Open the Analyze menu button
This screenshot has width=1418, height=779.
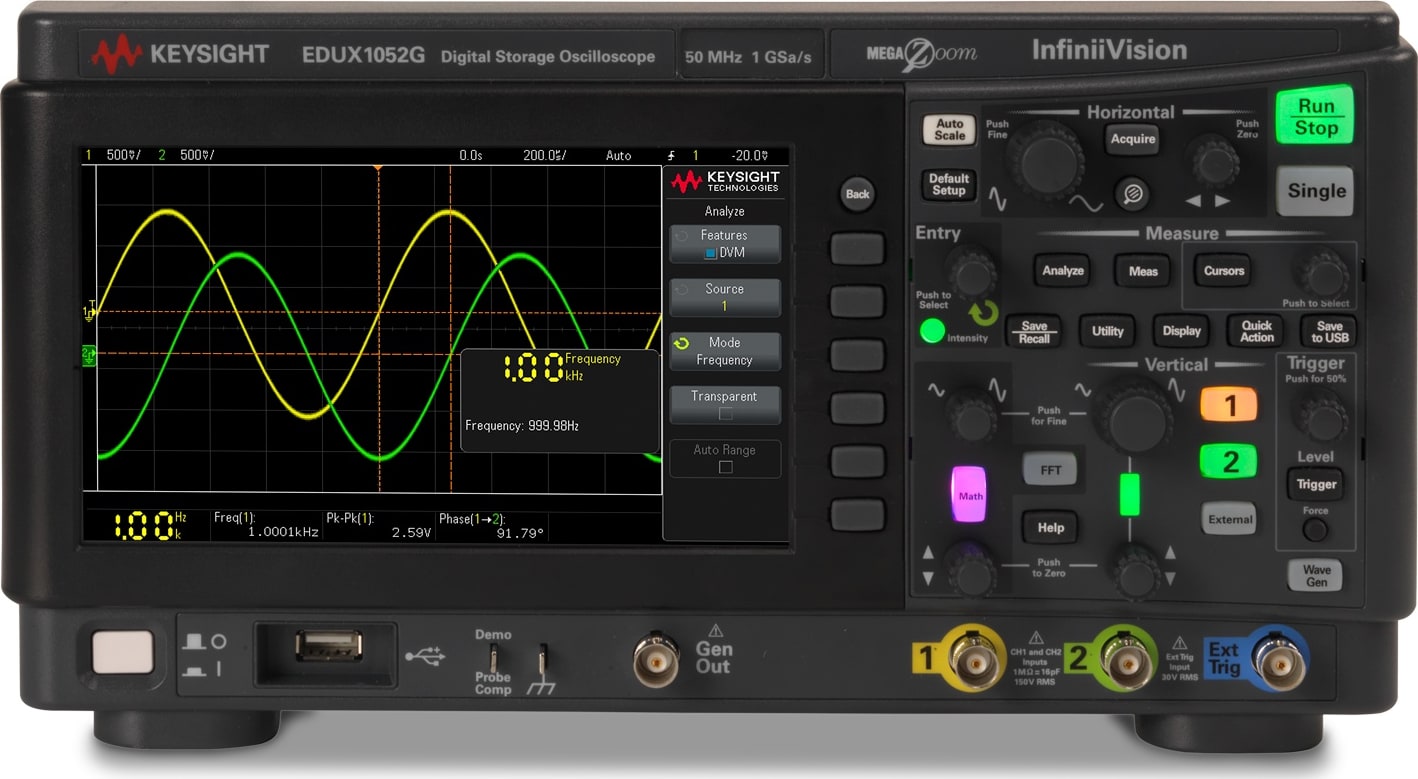pyautogui.click(x=1062, y=271)
